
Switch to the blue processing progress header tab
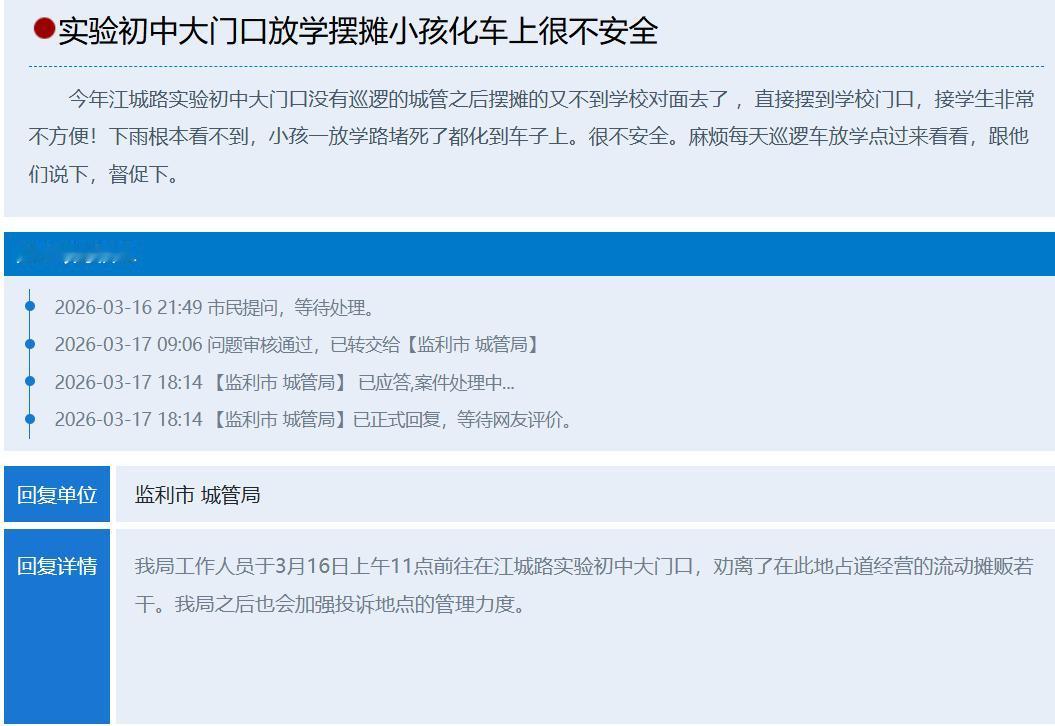(x=527, y=252)
